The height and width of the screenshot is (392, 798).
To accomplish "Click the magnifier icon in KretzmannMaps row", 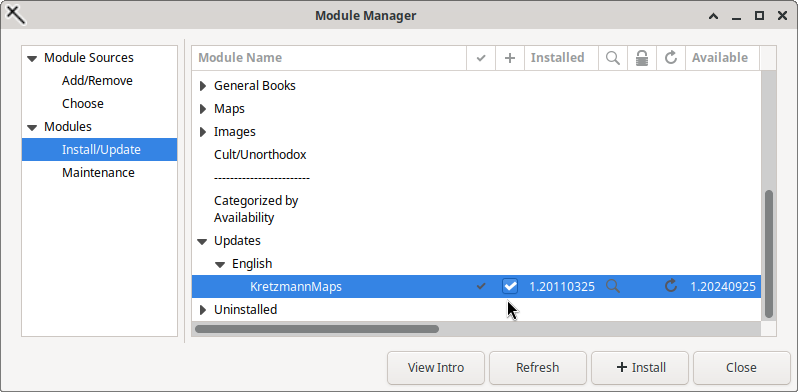I will [x=613, y=287].
